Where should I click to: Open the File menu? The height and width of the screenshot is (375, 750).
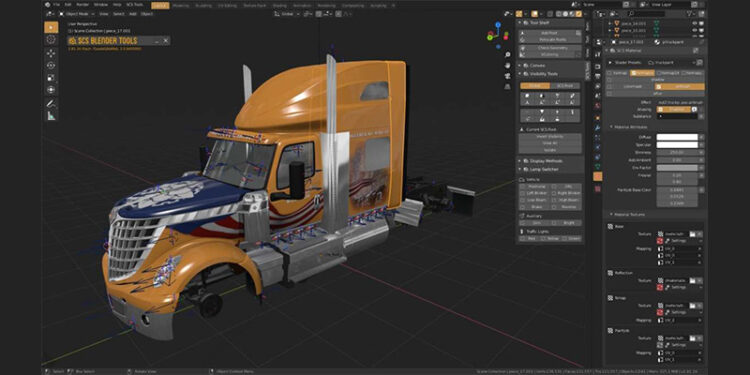click(x=56, y=4)
